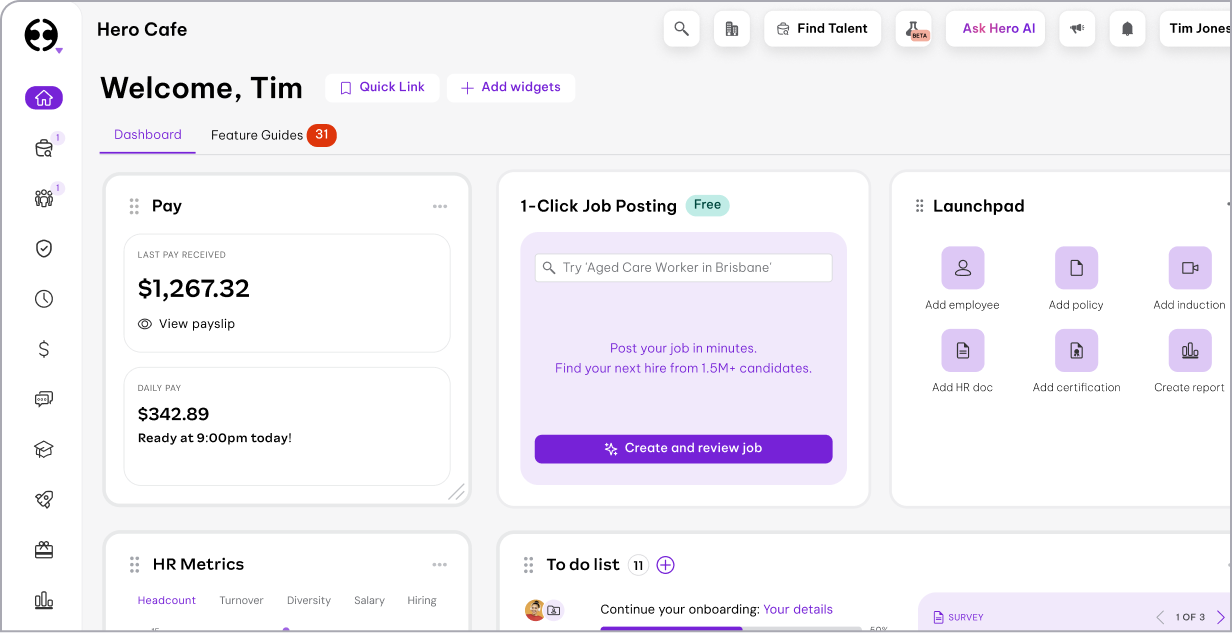Follow the Your details onboarding link
The width and height of the screenshot is (1232, 633).
point(797,609)
